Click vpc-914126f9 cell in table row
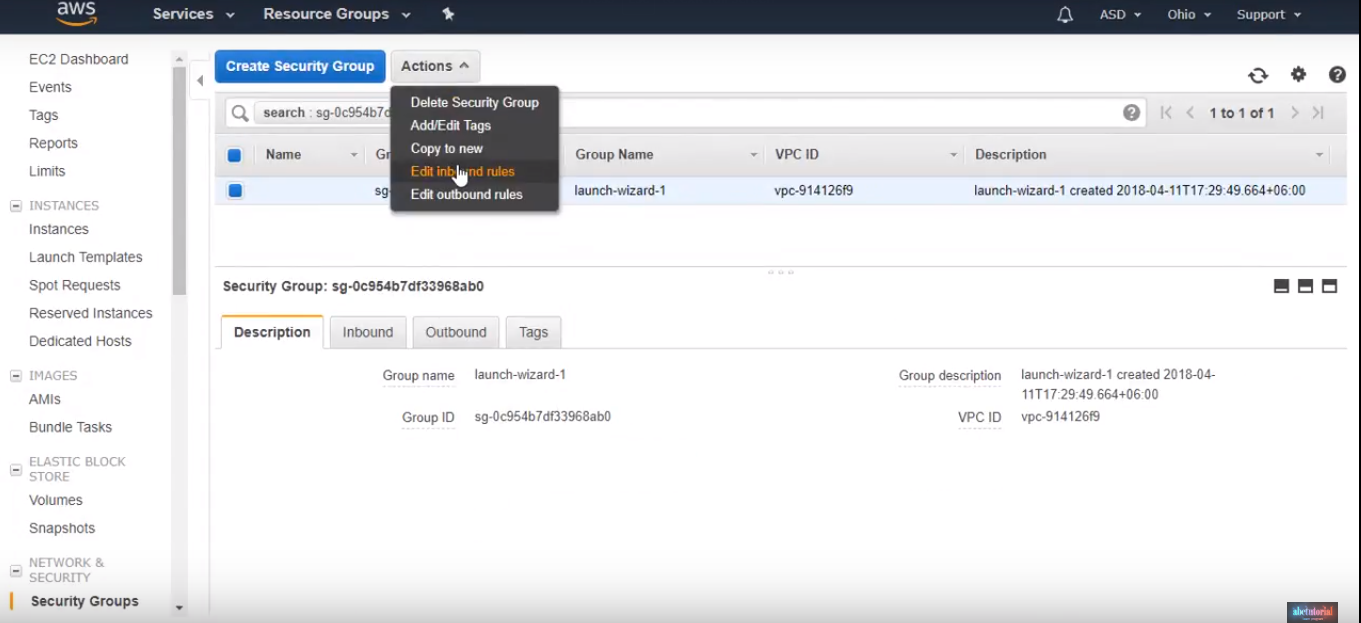 813,190
